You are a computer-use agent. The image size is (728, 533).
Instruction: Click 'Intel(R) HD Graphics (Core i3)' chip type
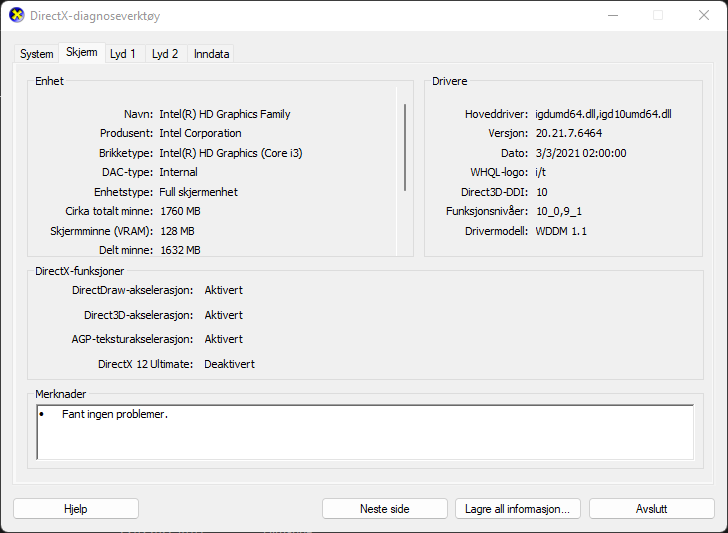tap(231, 153)
